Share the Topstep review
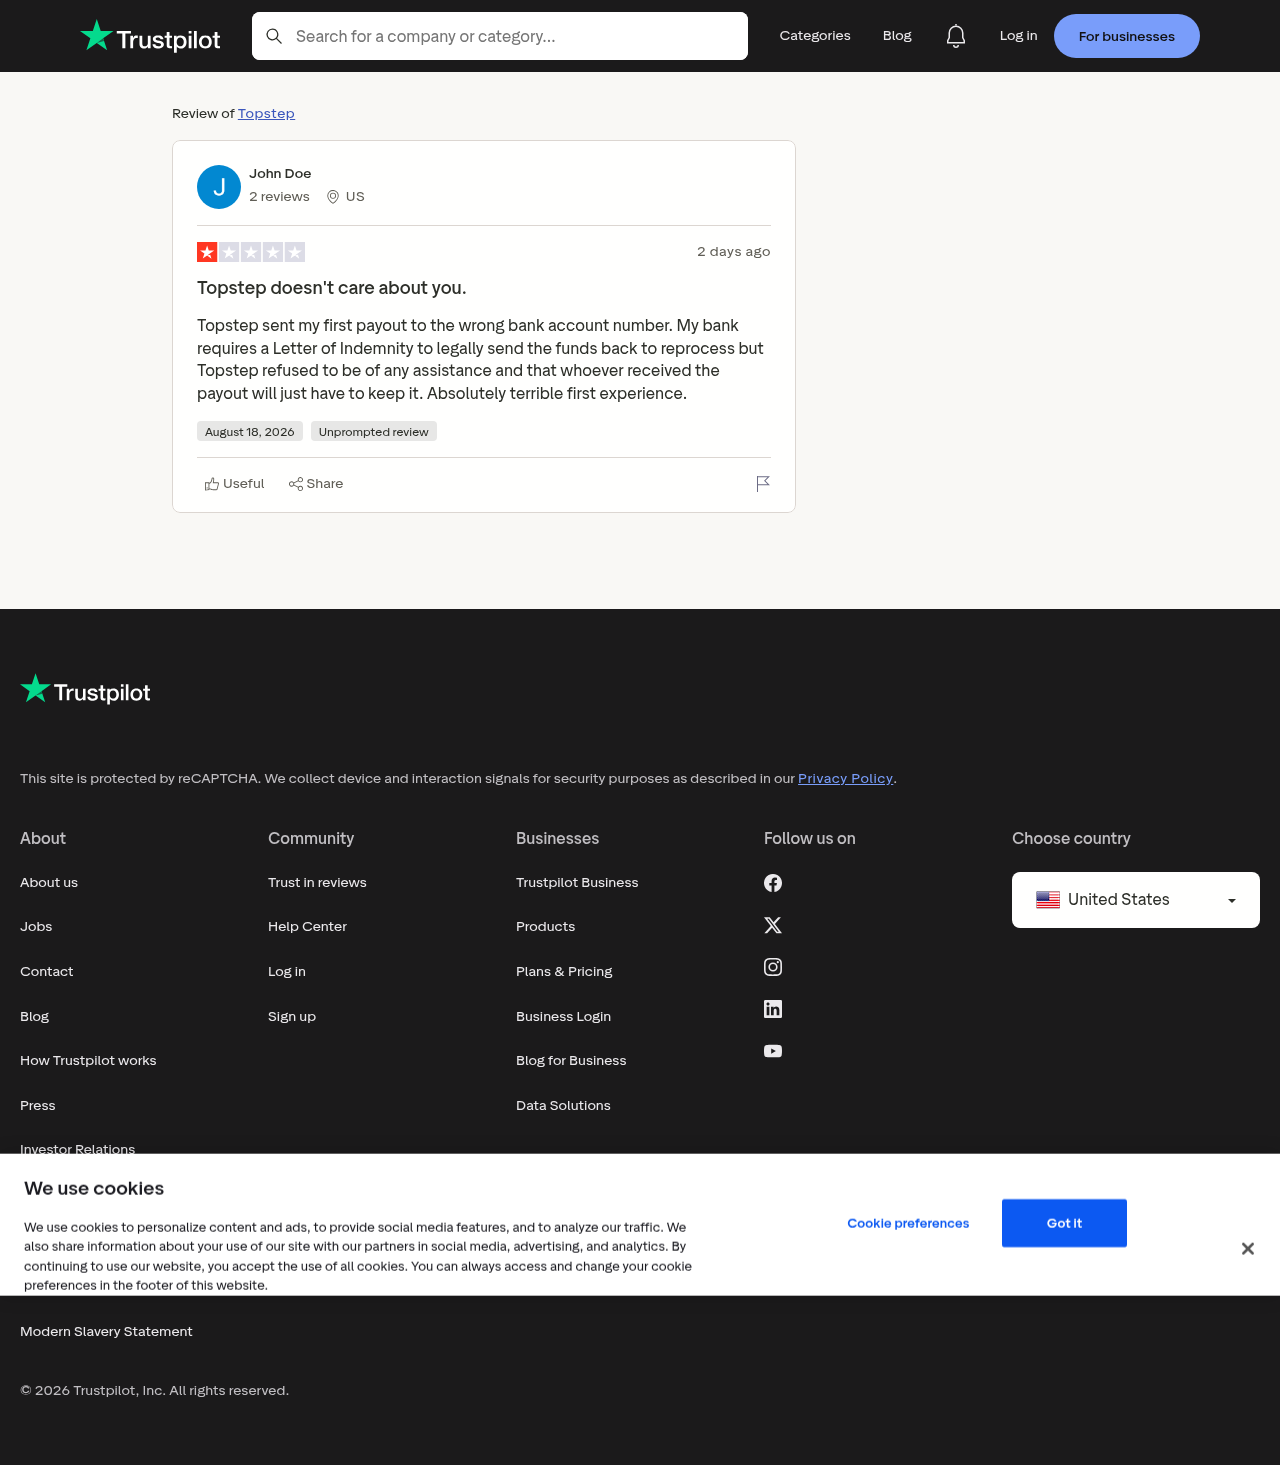This screenshot has width=1280, height=1465. point(316,484)
